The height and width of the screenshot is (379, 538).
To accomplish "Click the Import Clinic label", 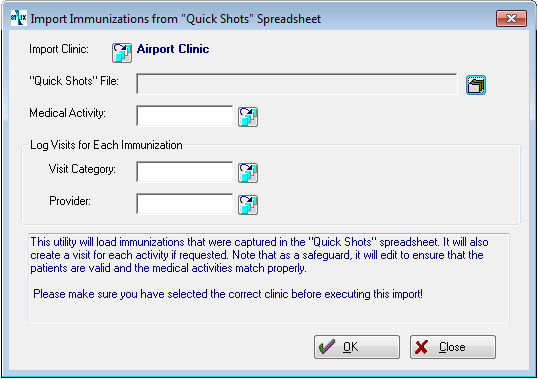I will 59,49.
